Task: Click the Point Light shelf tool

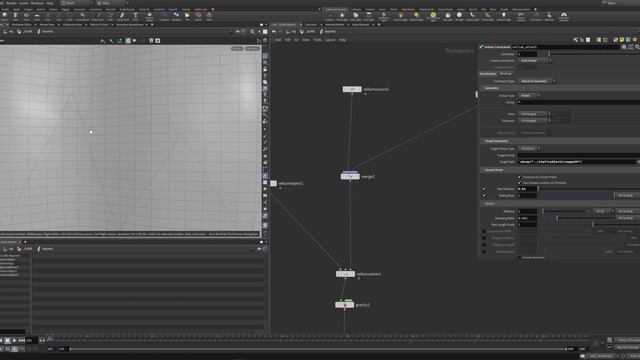Action: pyautogui.click(x=342, y=16)
